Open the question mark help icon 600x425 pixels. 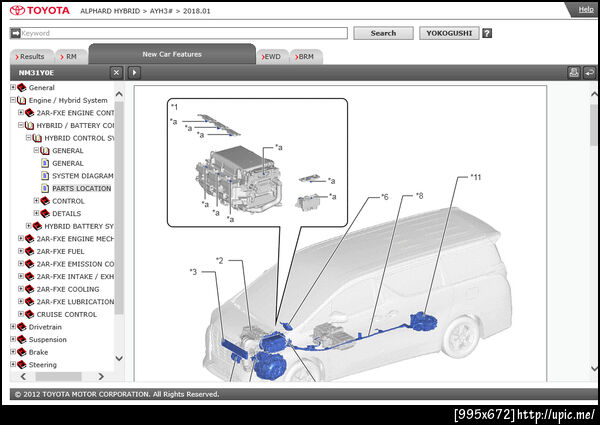coord(487,33)
